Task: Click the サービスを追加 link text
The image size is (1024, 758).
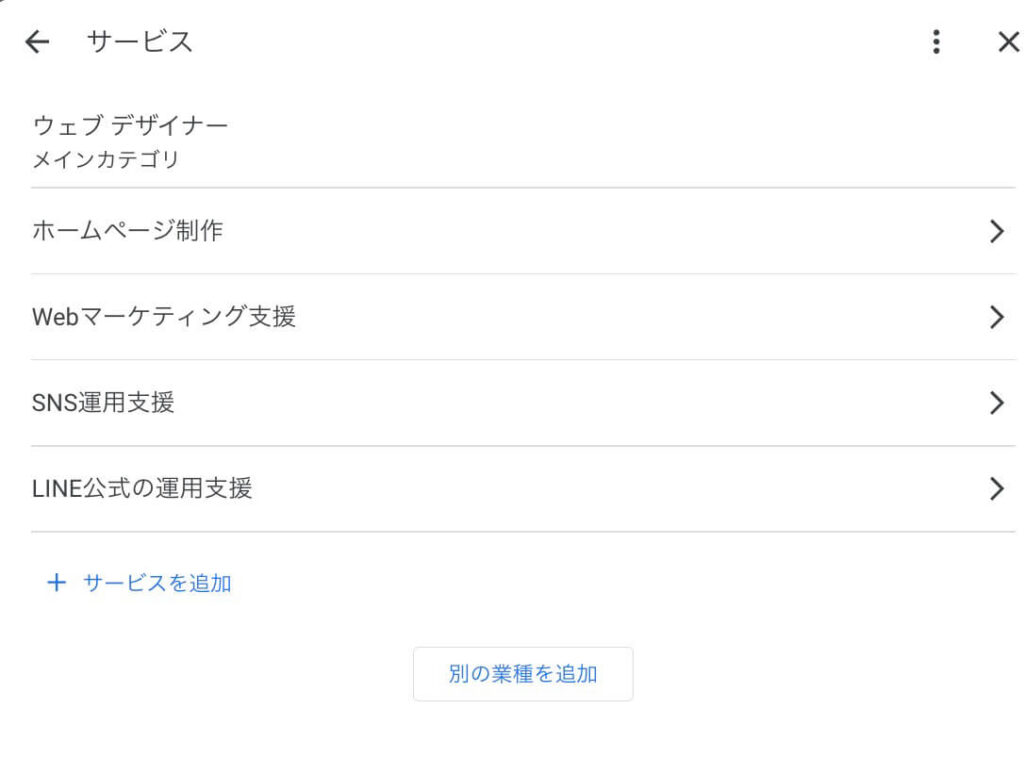Action: tap(157, 583)
